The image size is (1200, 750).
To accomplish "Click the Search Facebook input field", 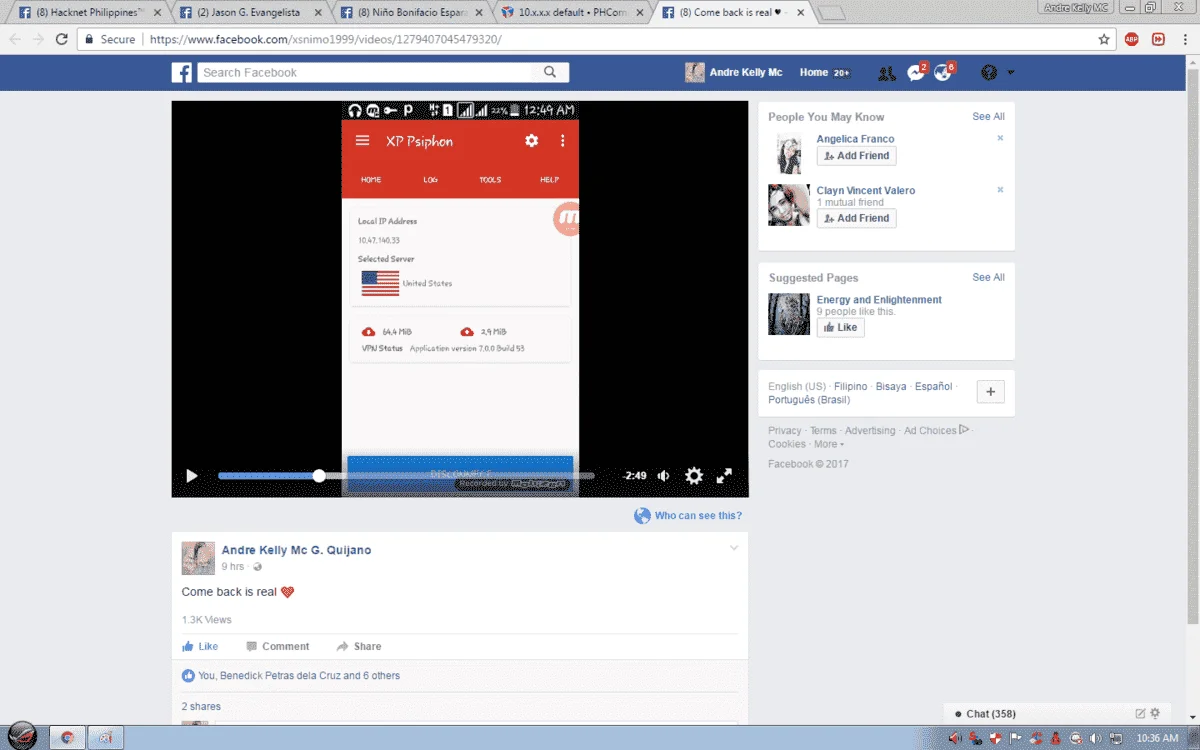I will (366, 72).
